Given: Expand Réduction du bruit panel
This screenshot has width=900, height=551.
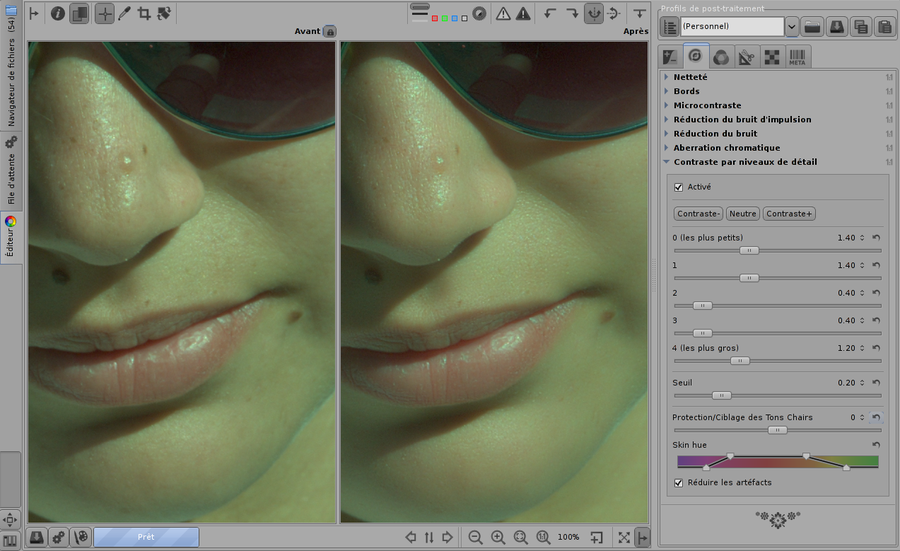Looking at the screenshot, I should click(x=715, y=133).
